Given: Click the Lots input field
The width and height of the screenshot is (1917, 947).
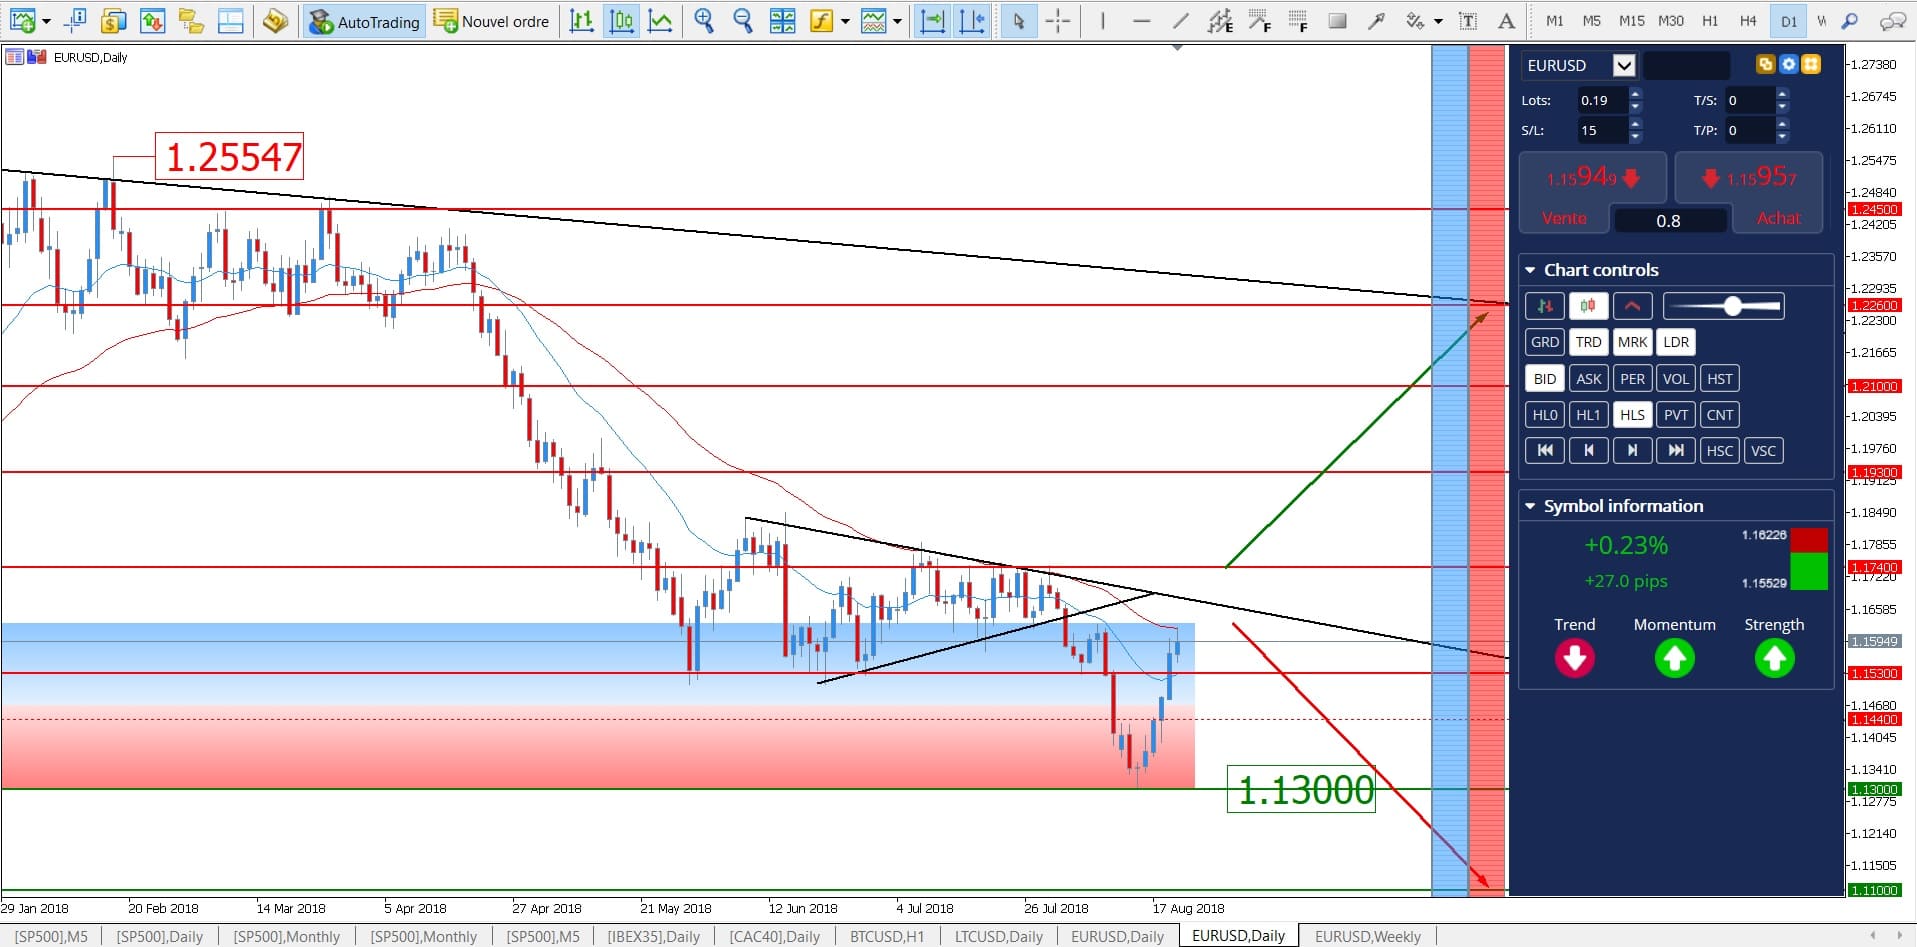Looking at the screenshot, I should (x=1601, y=100).
